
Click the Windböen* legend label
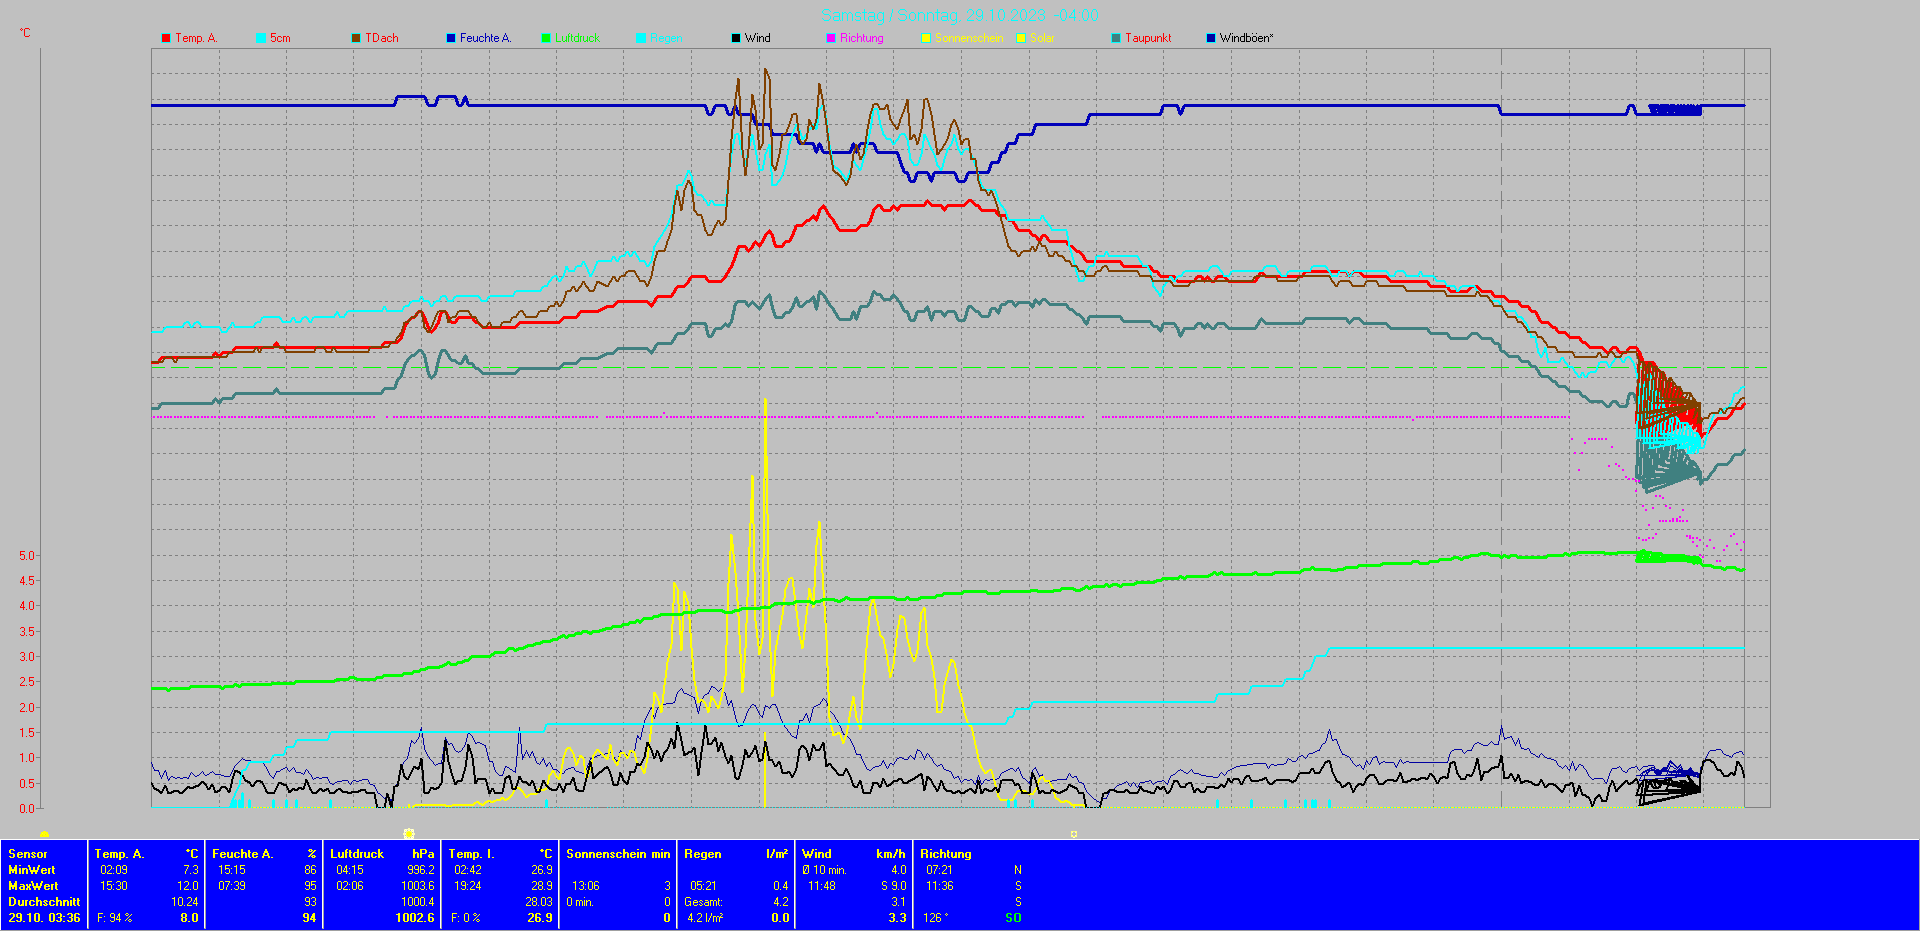coord(1246,38)
